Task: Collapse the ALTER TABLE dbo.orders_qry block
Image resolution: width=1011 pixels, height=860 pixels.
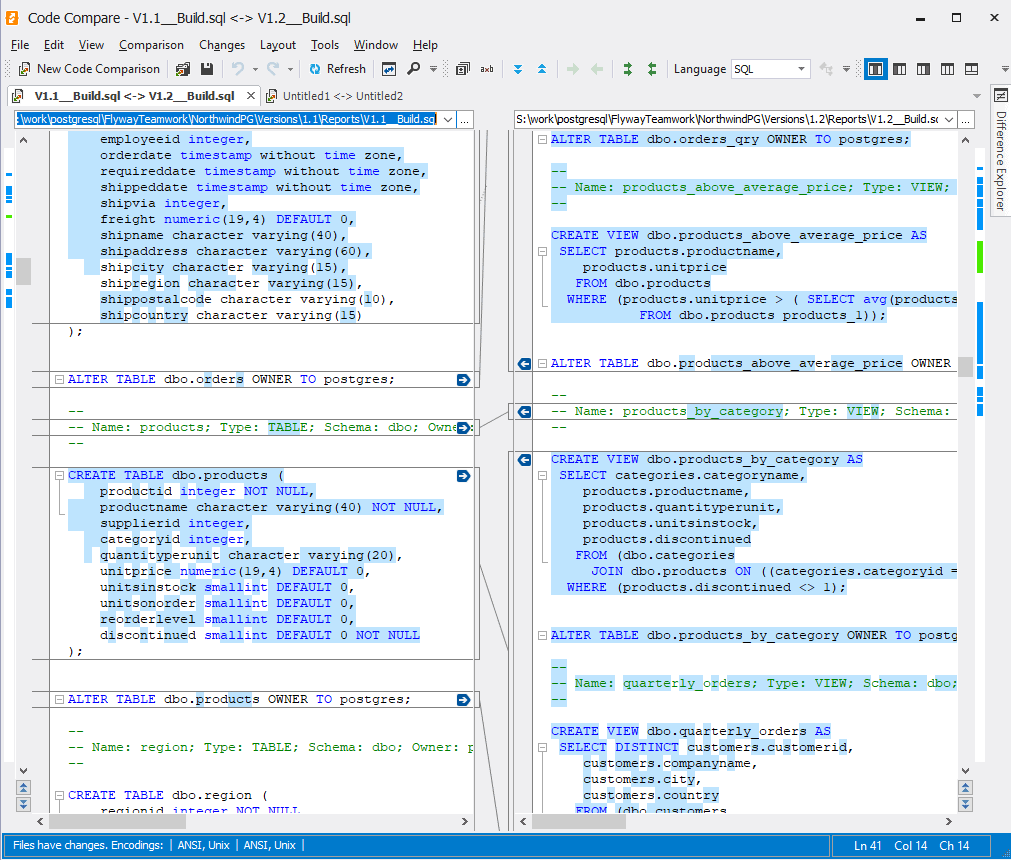Action: 542,139
